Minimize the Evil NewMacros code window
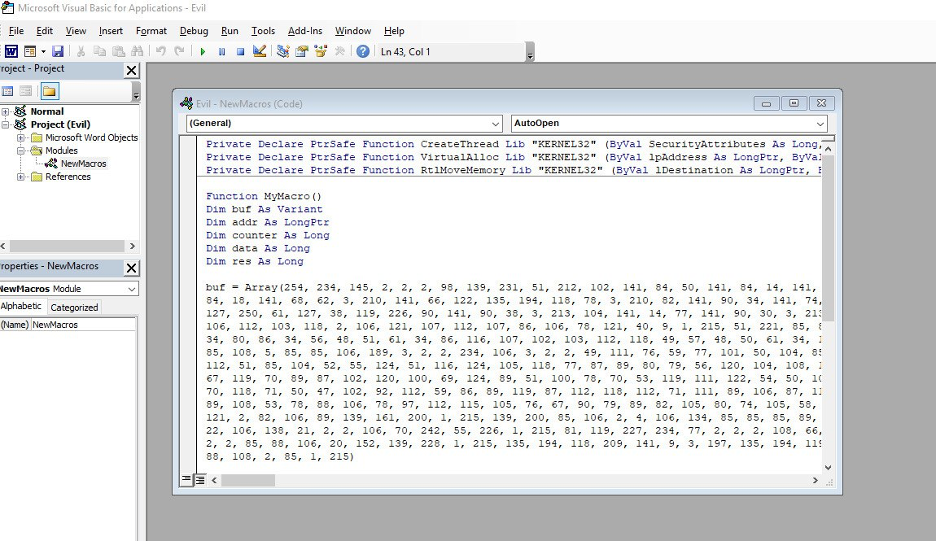Viewport: 936px width, 542px height. 766,104
